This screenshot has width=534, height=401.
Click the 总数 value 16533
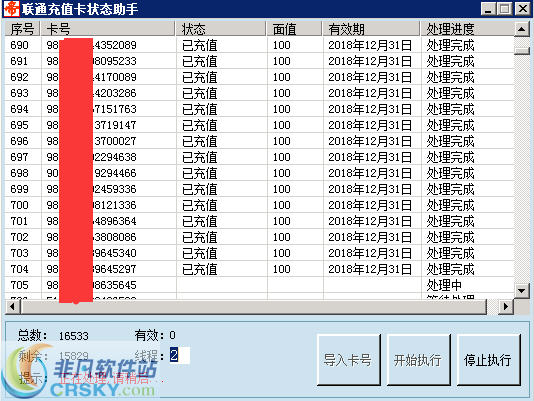74,336
